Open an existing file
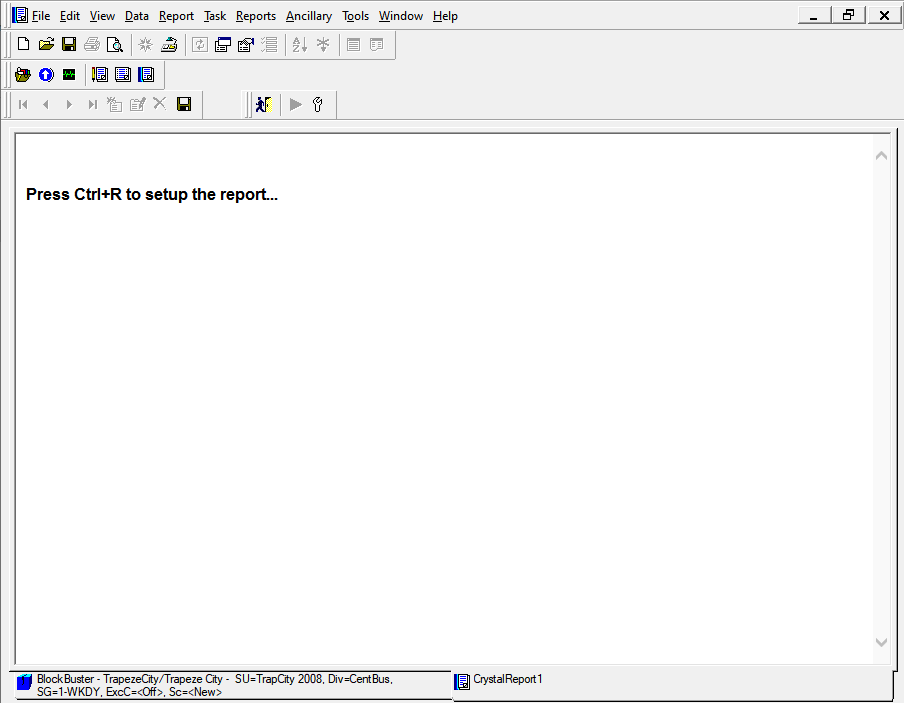 click(46, 44)
